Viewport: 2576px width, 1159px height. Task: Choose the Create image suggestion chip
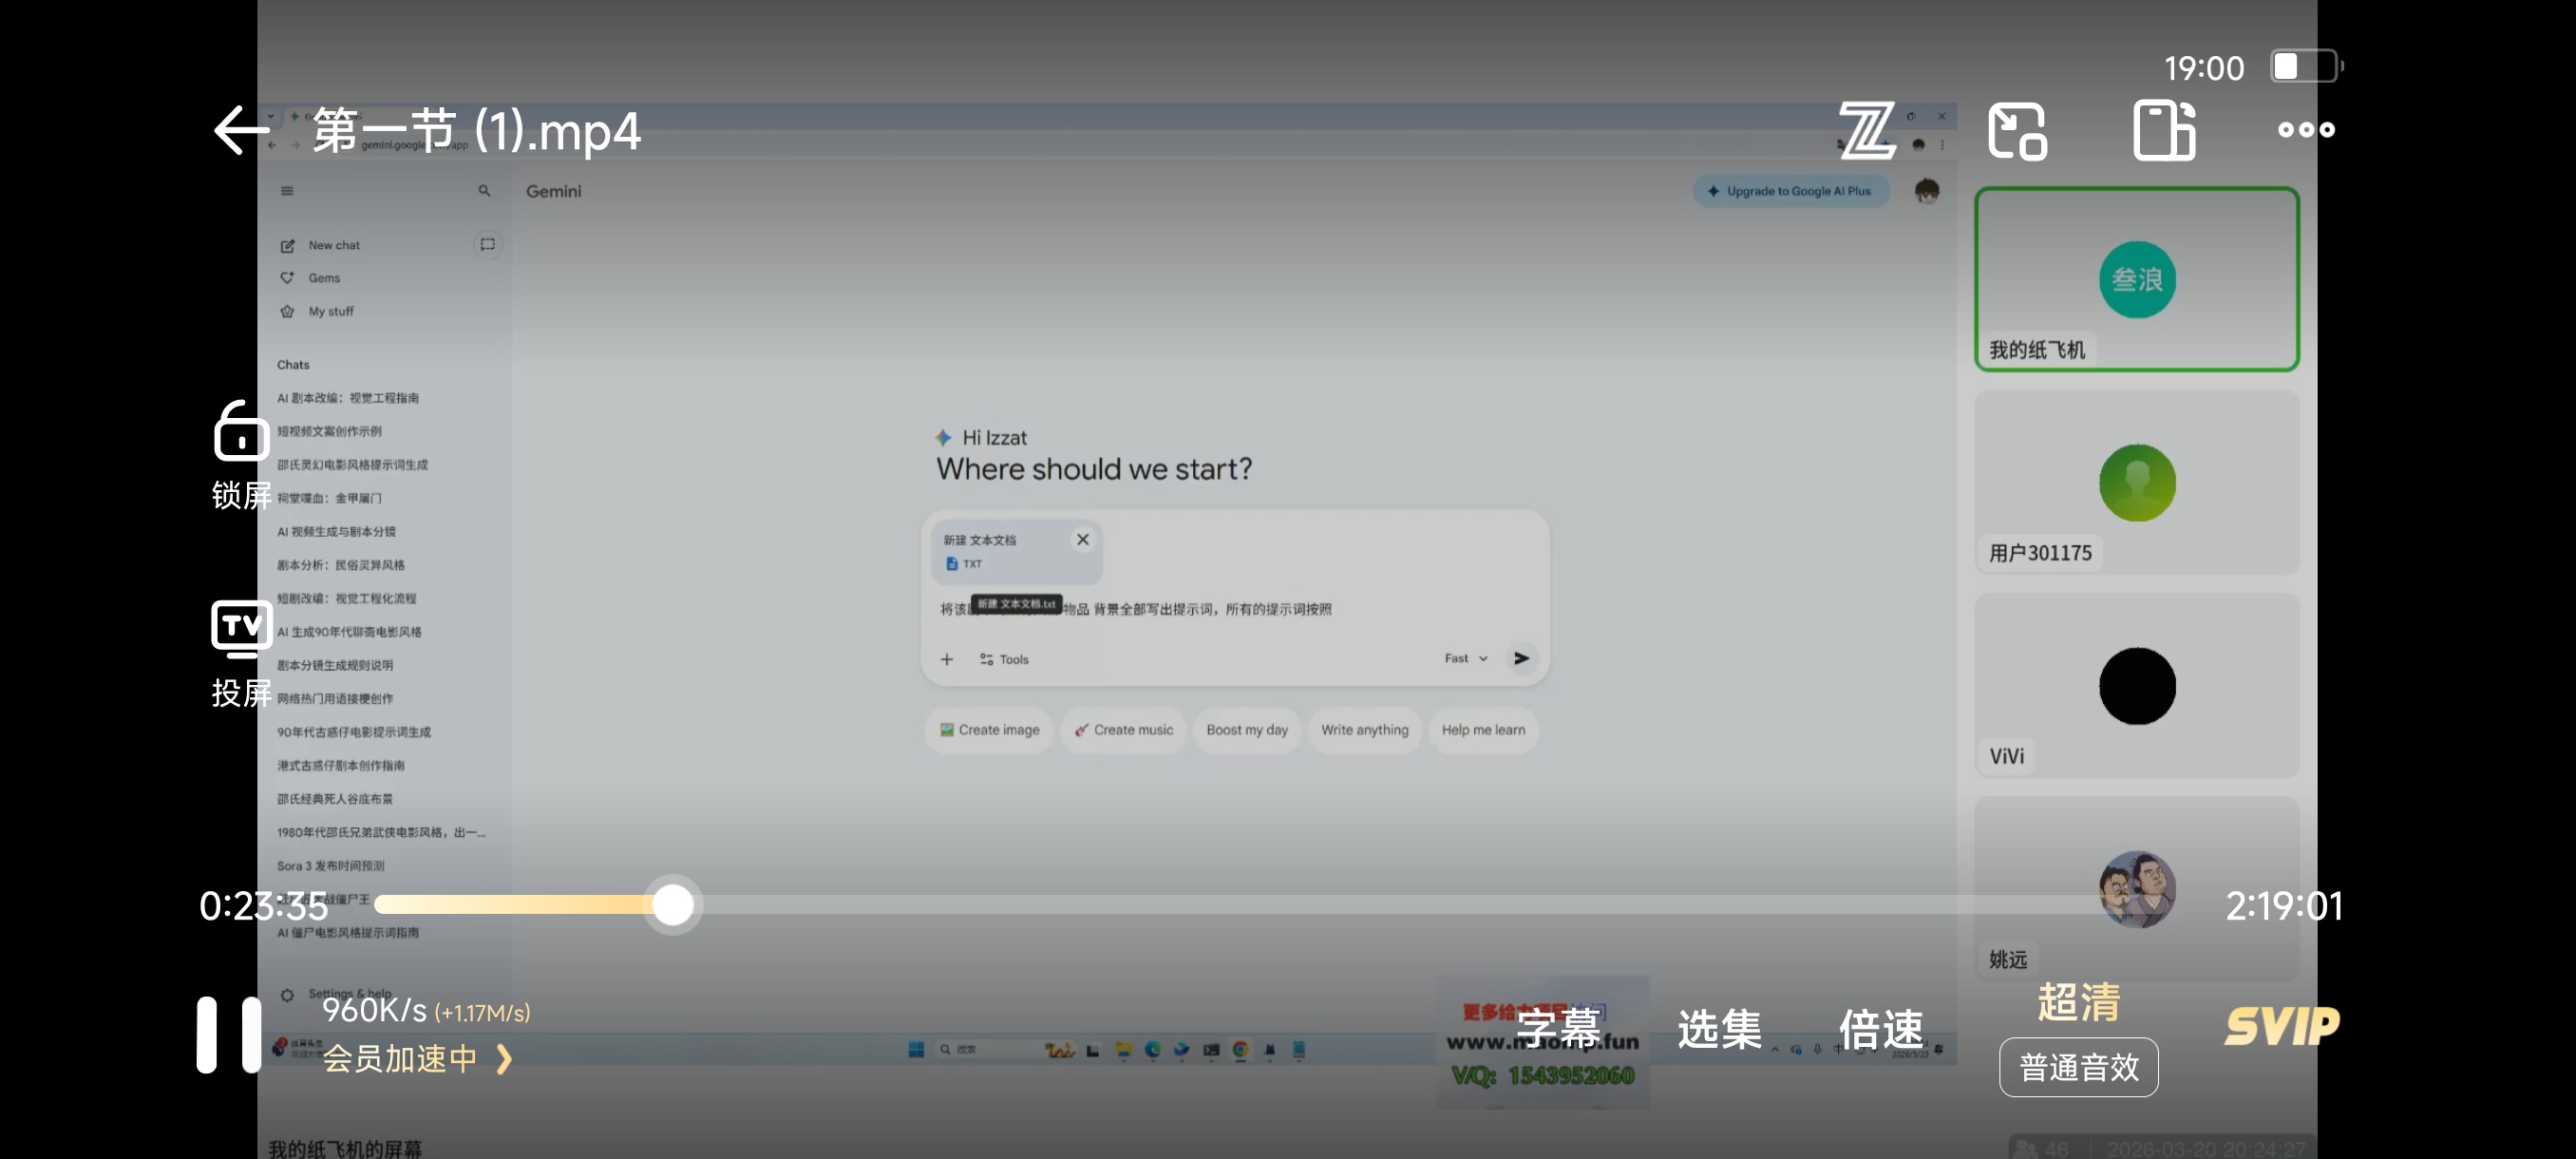(x=989, y=730)
